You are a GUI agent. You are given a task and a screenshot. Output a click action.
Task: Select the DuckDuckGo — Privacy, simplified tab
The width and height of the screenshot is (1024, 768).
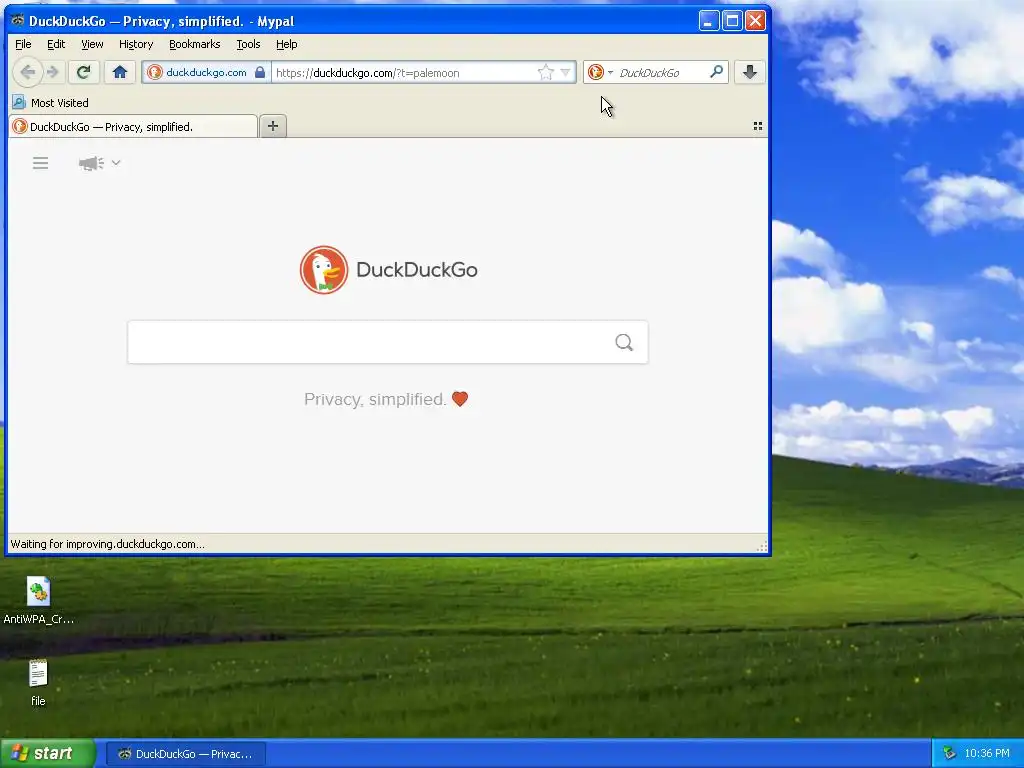click(x=133, y=127)
